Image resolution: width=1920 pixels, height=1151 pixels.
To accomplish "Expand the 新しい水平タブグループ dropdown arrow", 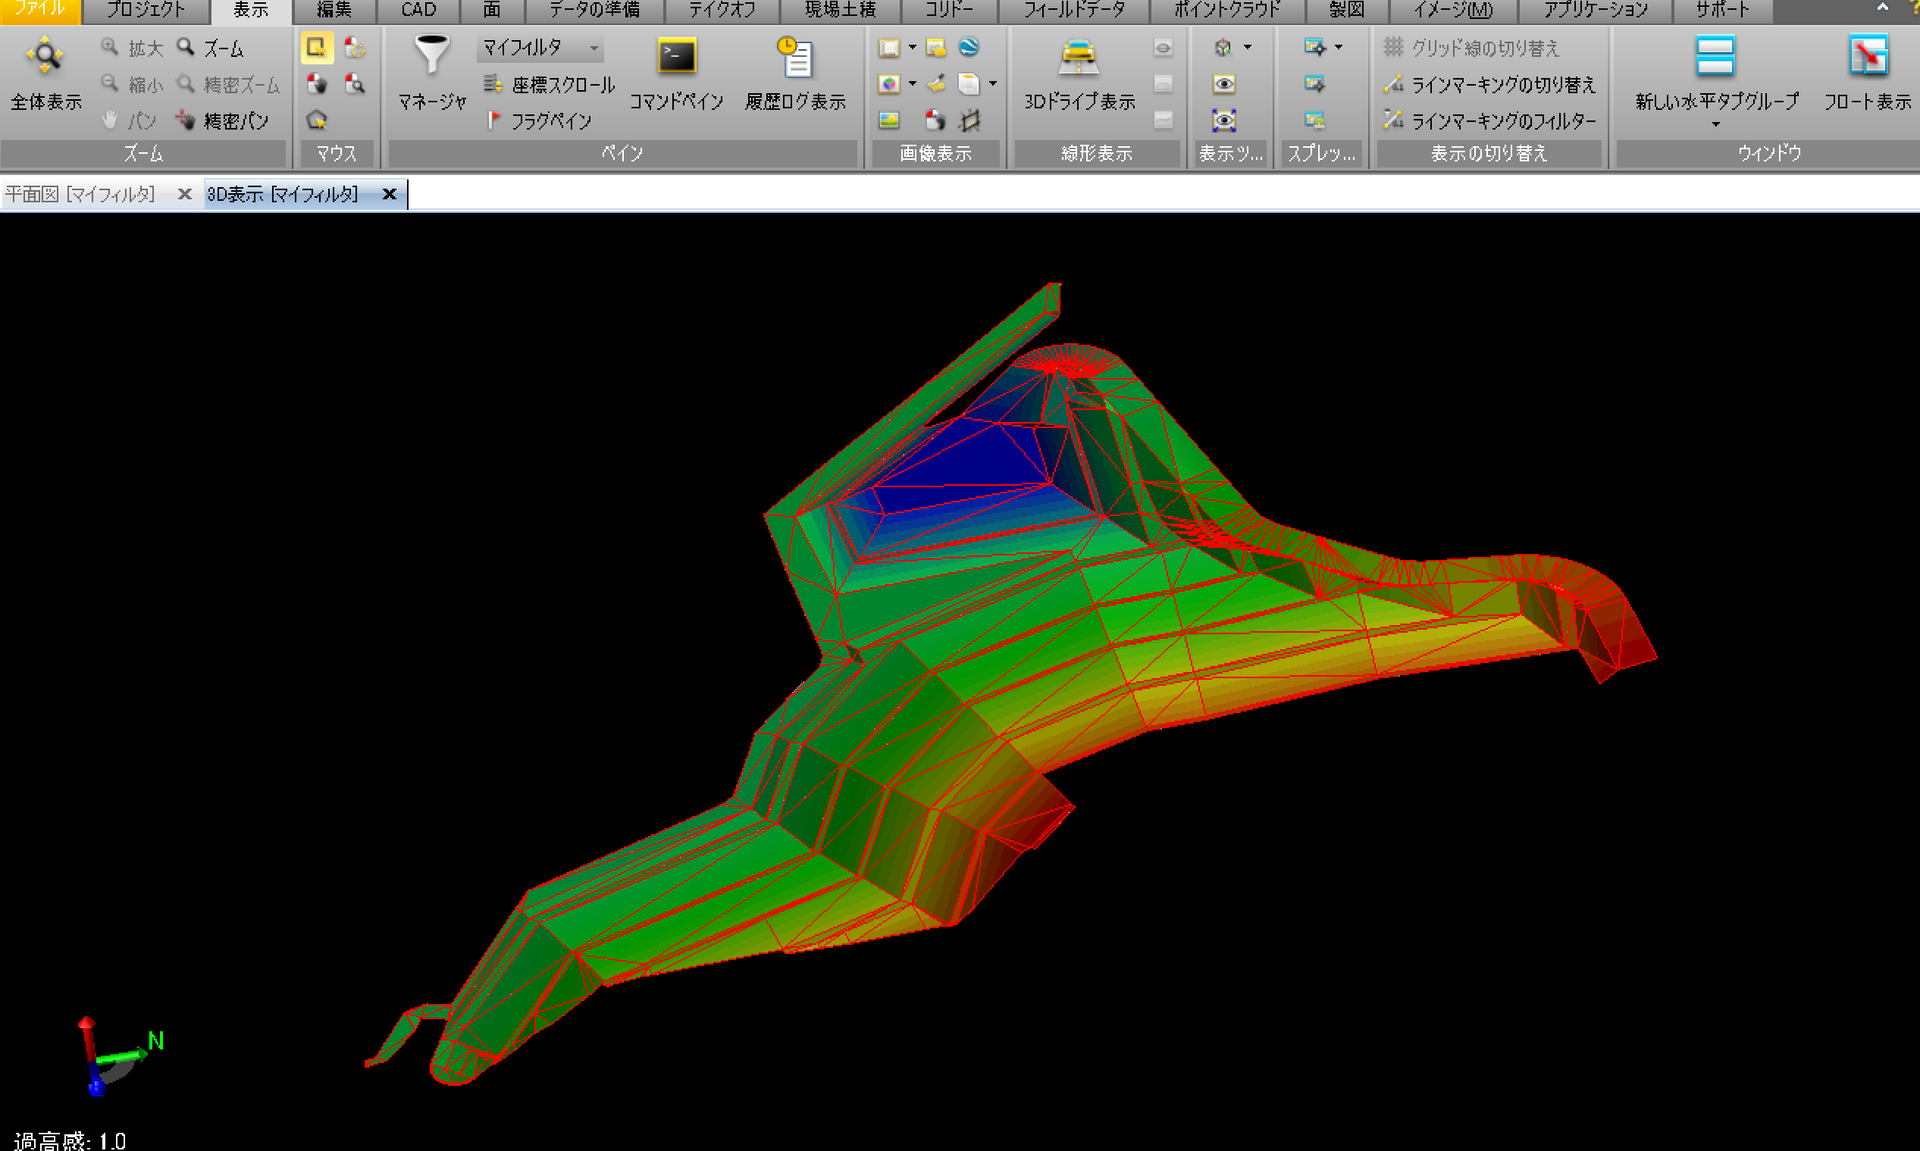I will click(1716, 125).
